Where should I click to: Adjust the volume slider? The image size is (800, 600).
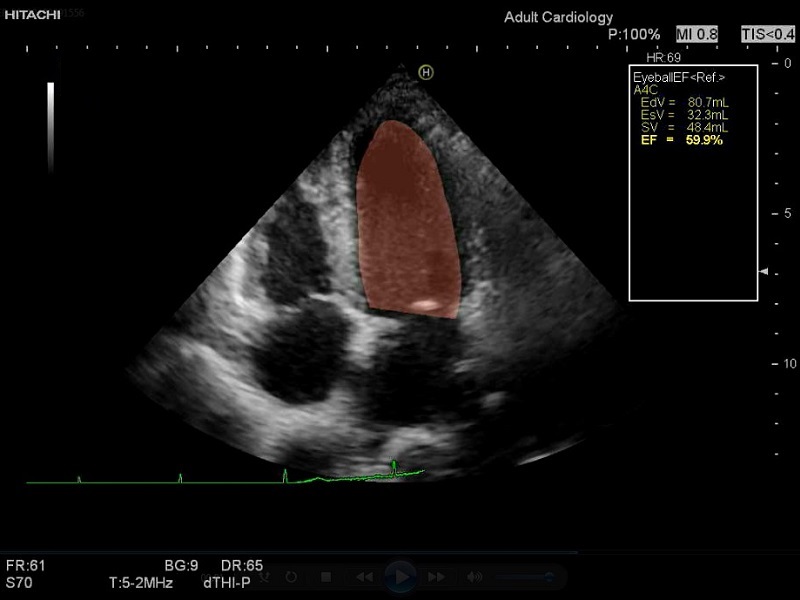[x=520, y=577]
